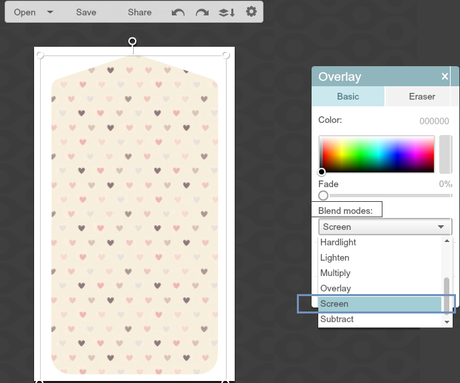Image resolution: width=460 pixels, height=383 pixels.
Task: Click the Blend modes label
Action: [345, 211]
